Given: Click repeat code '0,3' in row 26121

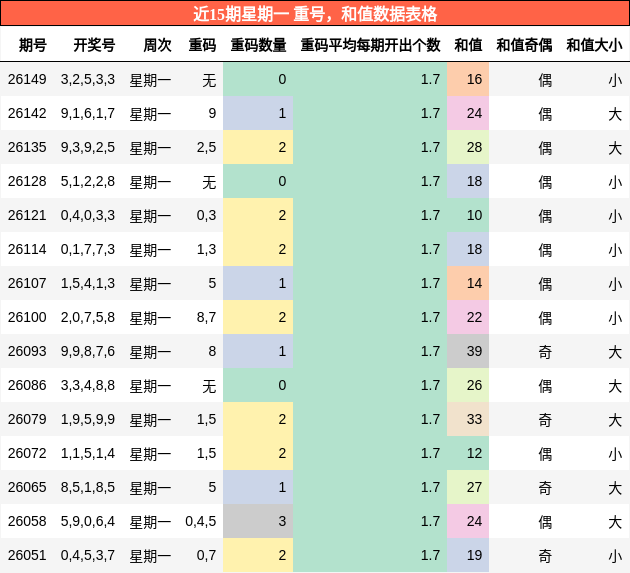Looking at the screenshot, I should coord(207,215).
